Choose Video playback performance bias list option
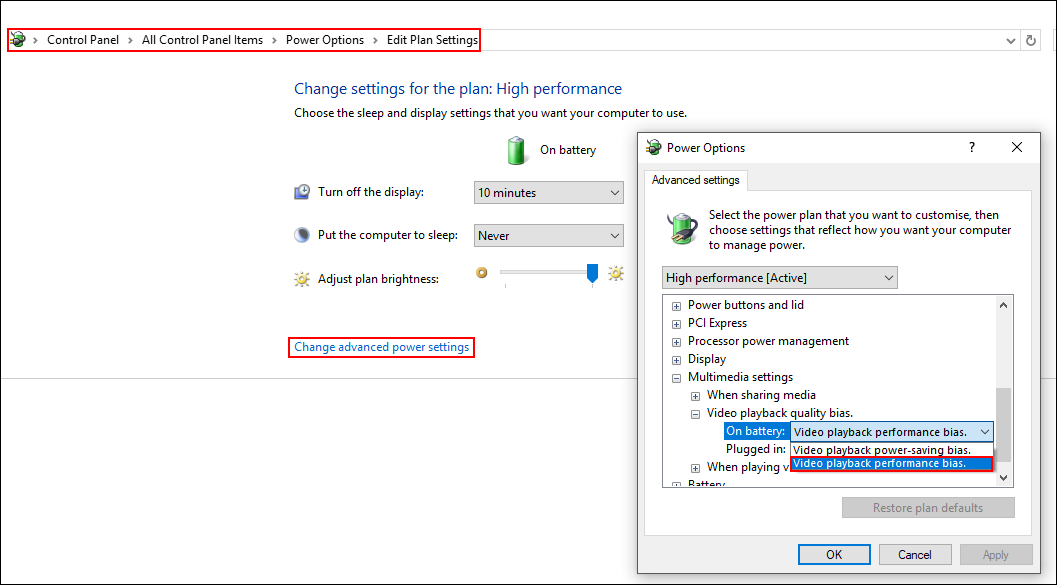Image resolution: width=1057 pixels, height=585 pixels. click(x=891, y=464)
